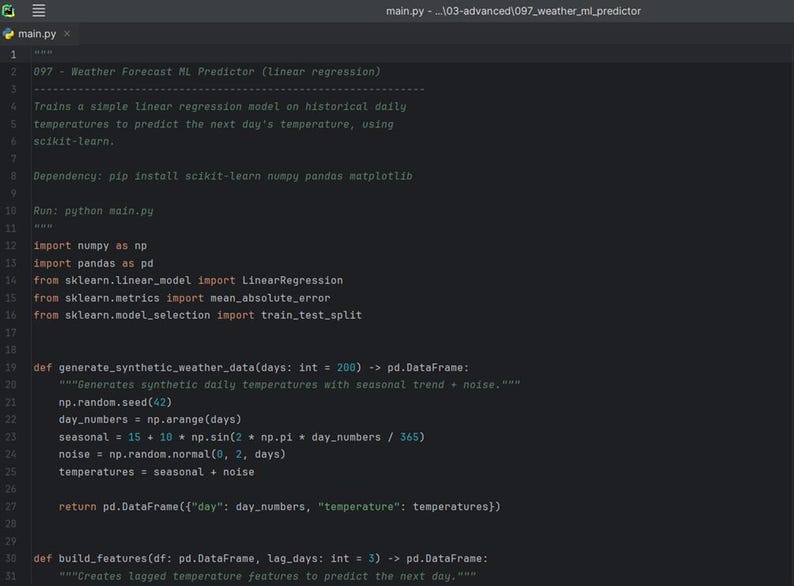This screenshot has height=586, width=794.
Task: Click the LinearRegression import name
Action: coord(292,281)
